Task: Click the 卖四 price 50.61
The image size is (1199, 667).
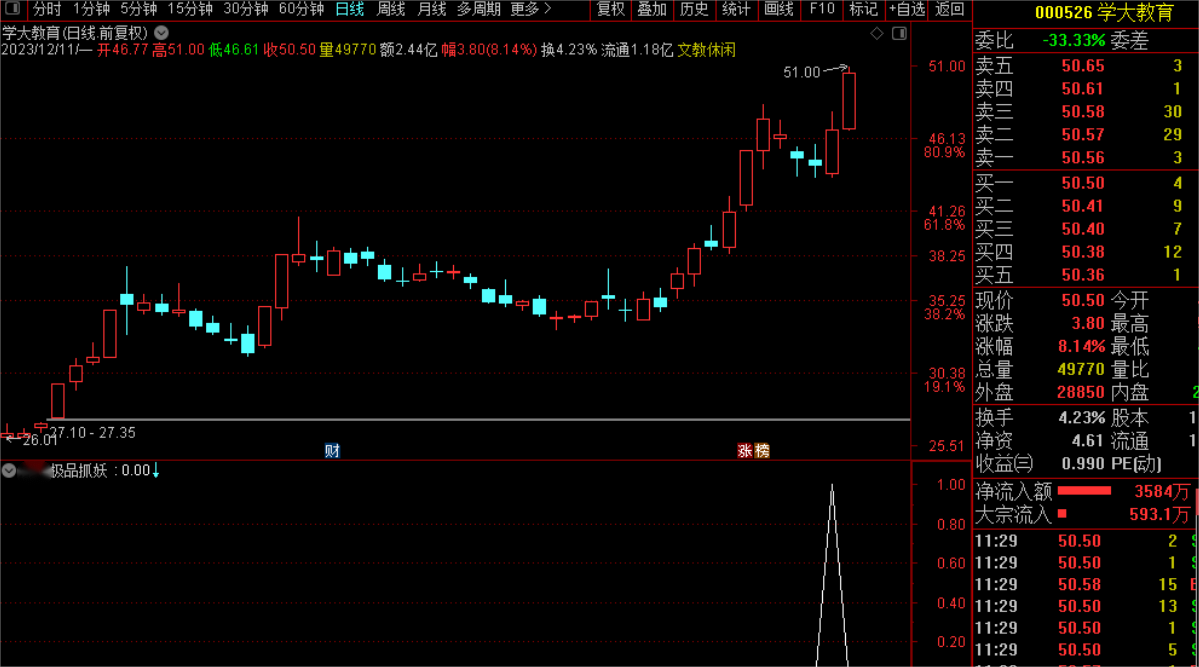Action: pos(1083,89)
